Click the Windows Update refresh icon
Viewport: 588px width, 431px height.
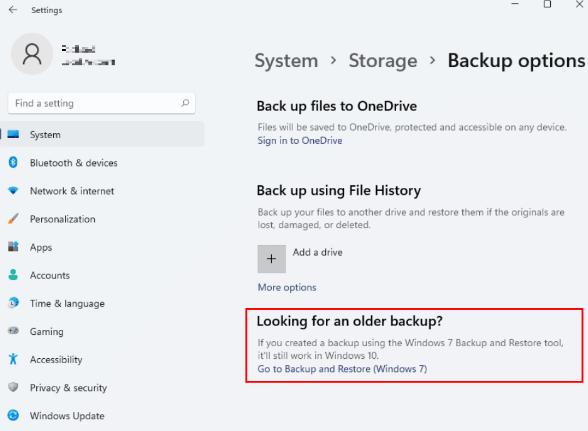point(13,415)
